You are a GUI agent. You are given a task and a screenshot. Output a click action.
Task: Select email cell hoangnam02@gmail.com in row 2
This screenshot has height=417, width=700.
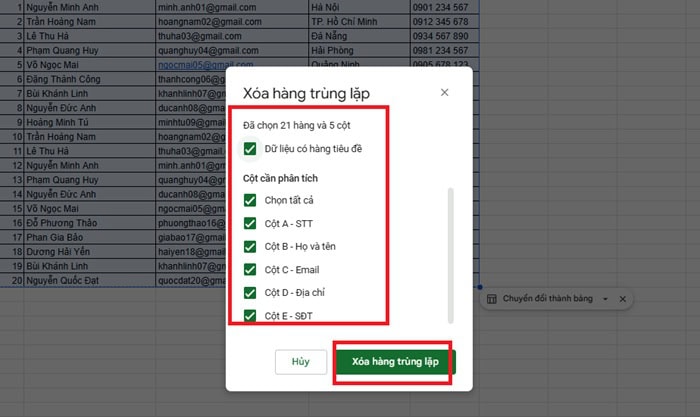click(232, 21)
